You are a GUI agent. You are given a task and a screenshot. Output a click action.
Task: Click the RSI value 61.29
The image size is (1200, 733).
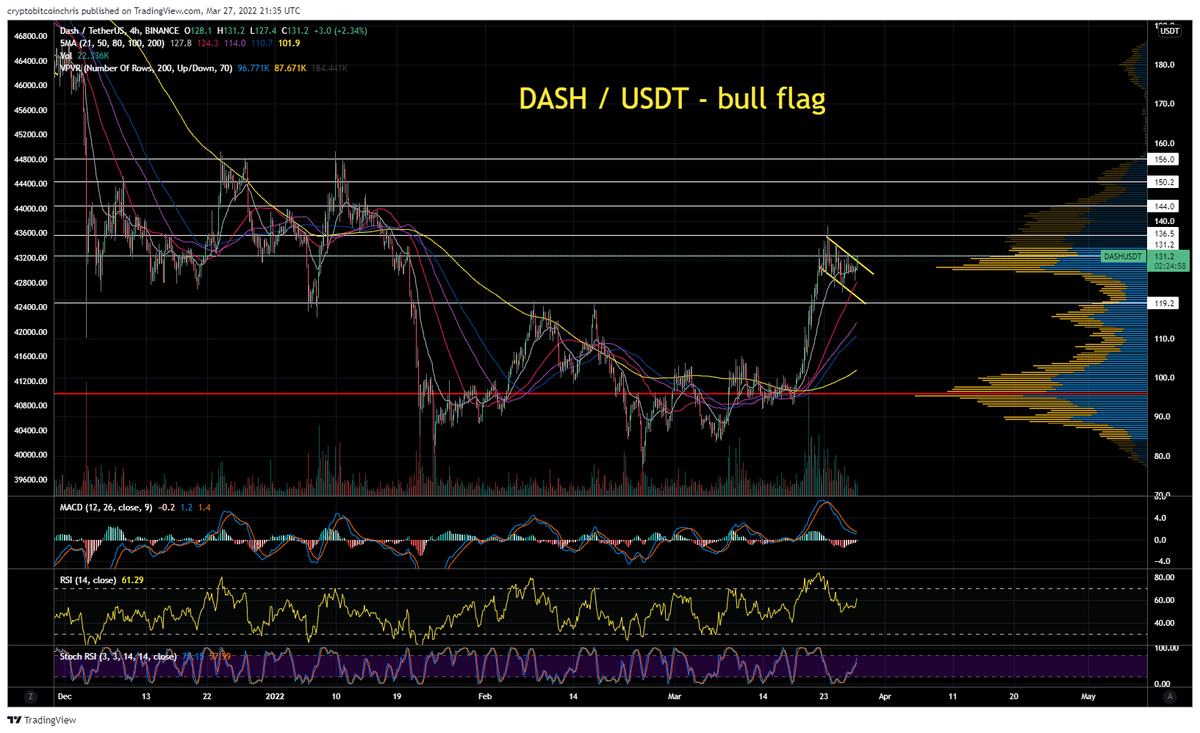(134, 580)
